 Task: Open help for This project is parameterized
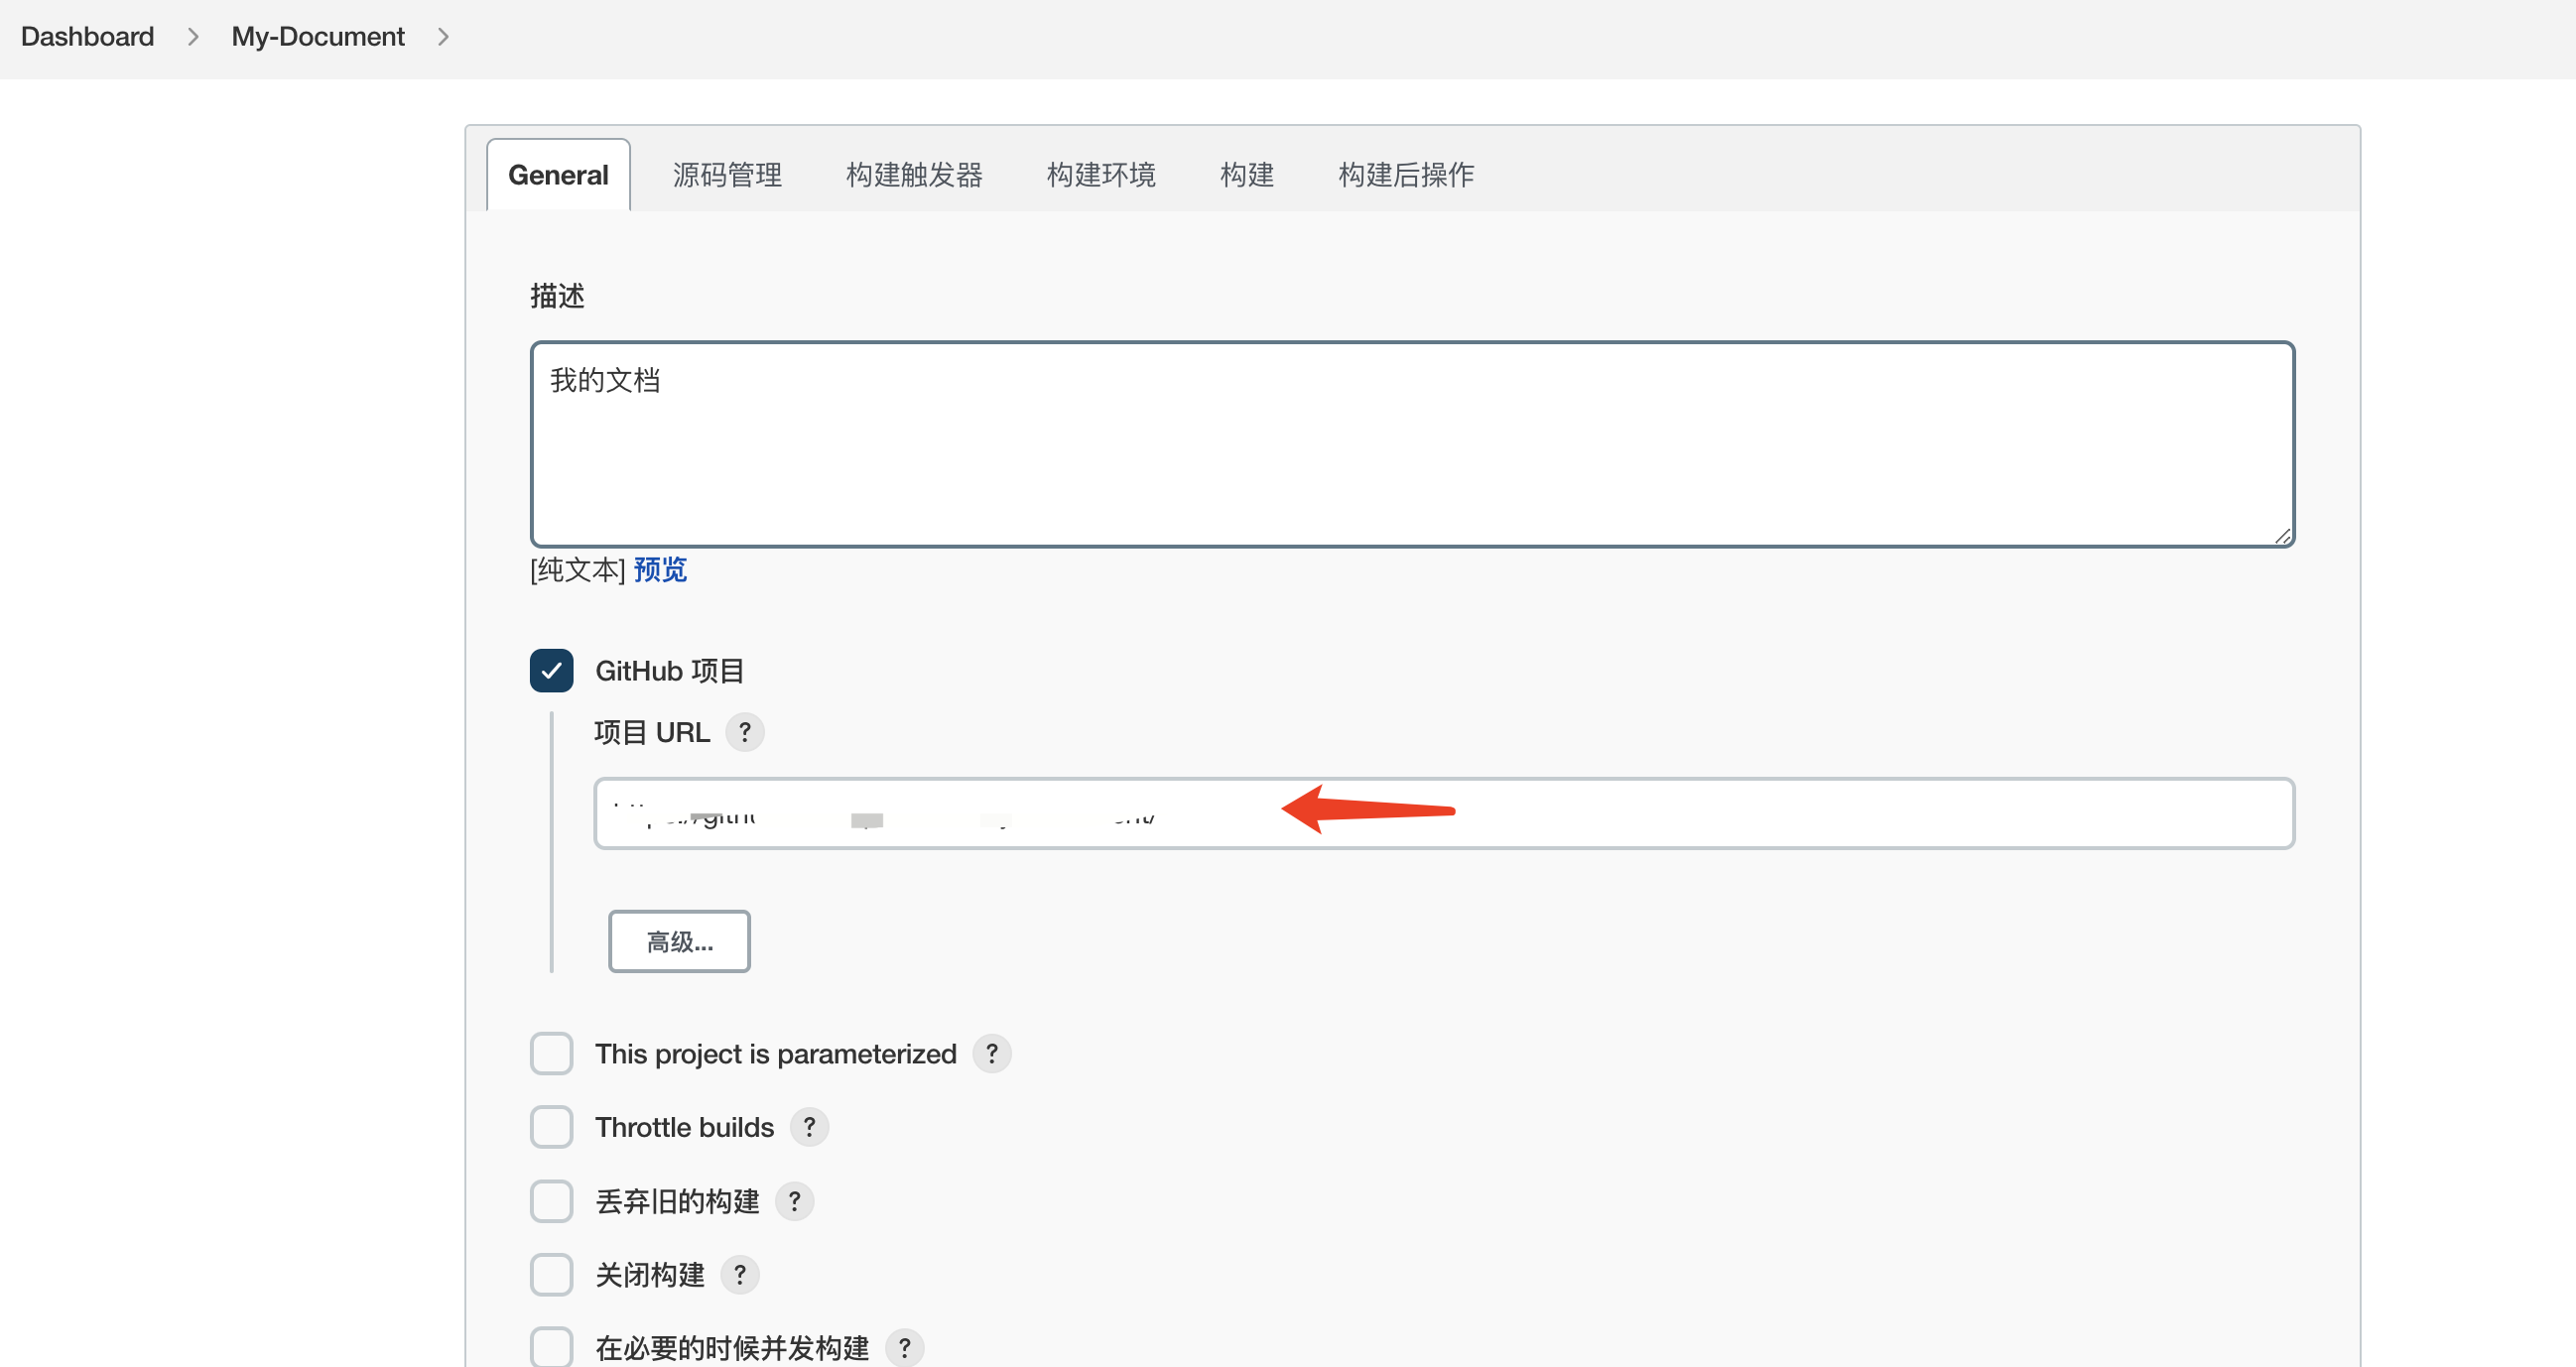992,1054
